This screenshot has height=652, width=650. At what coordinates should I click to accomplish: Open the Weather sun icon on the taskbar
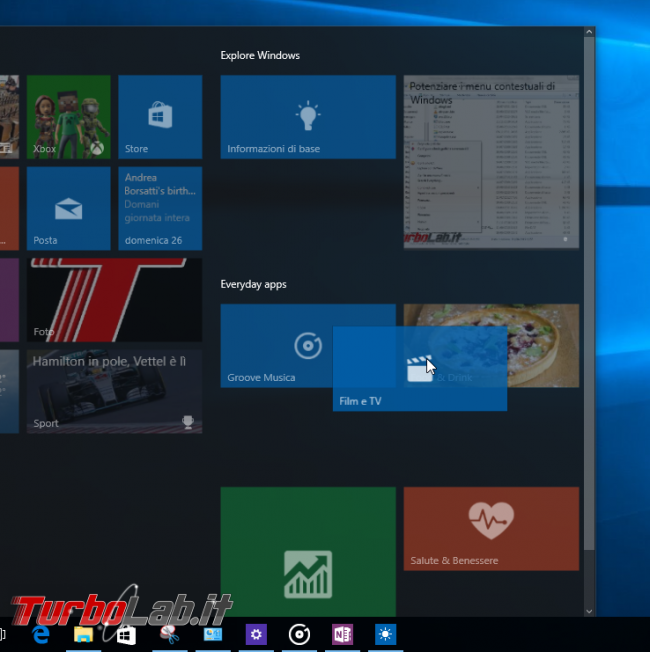[386, 635]
